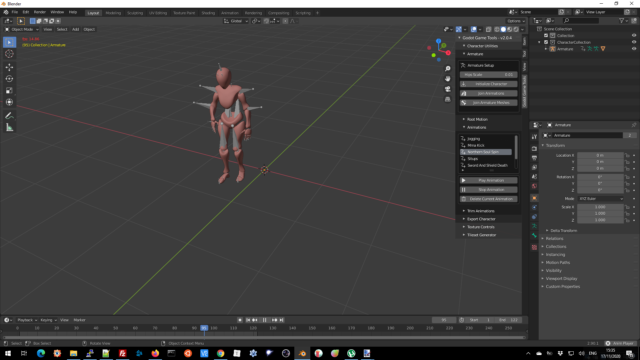The height and width of the screenshot is (360, 640).
Task: Switch perspective/orthographic with the grid icon
Action: click(448, 99)
